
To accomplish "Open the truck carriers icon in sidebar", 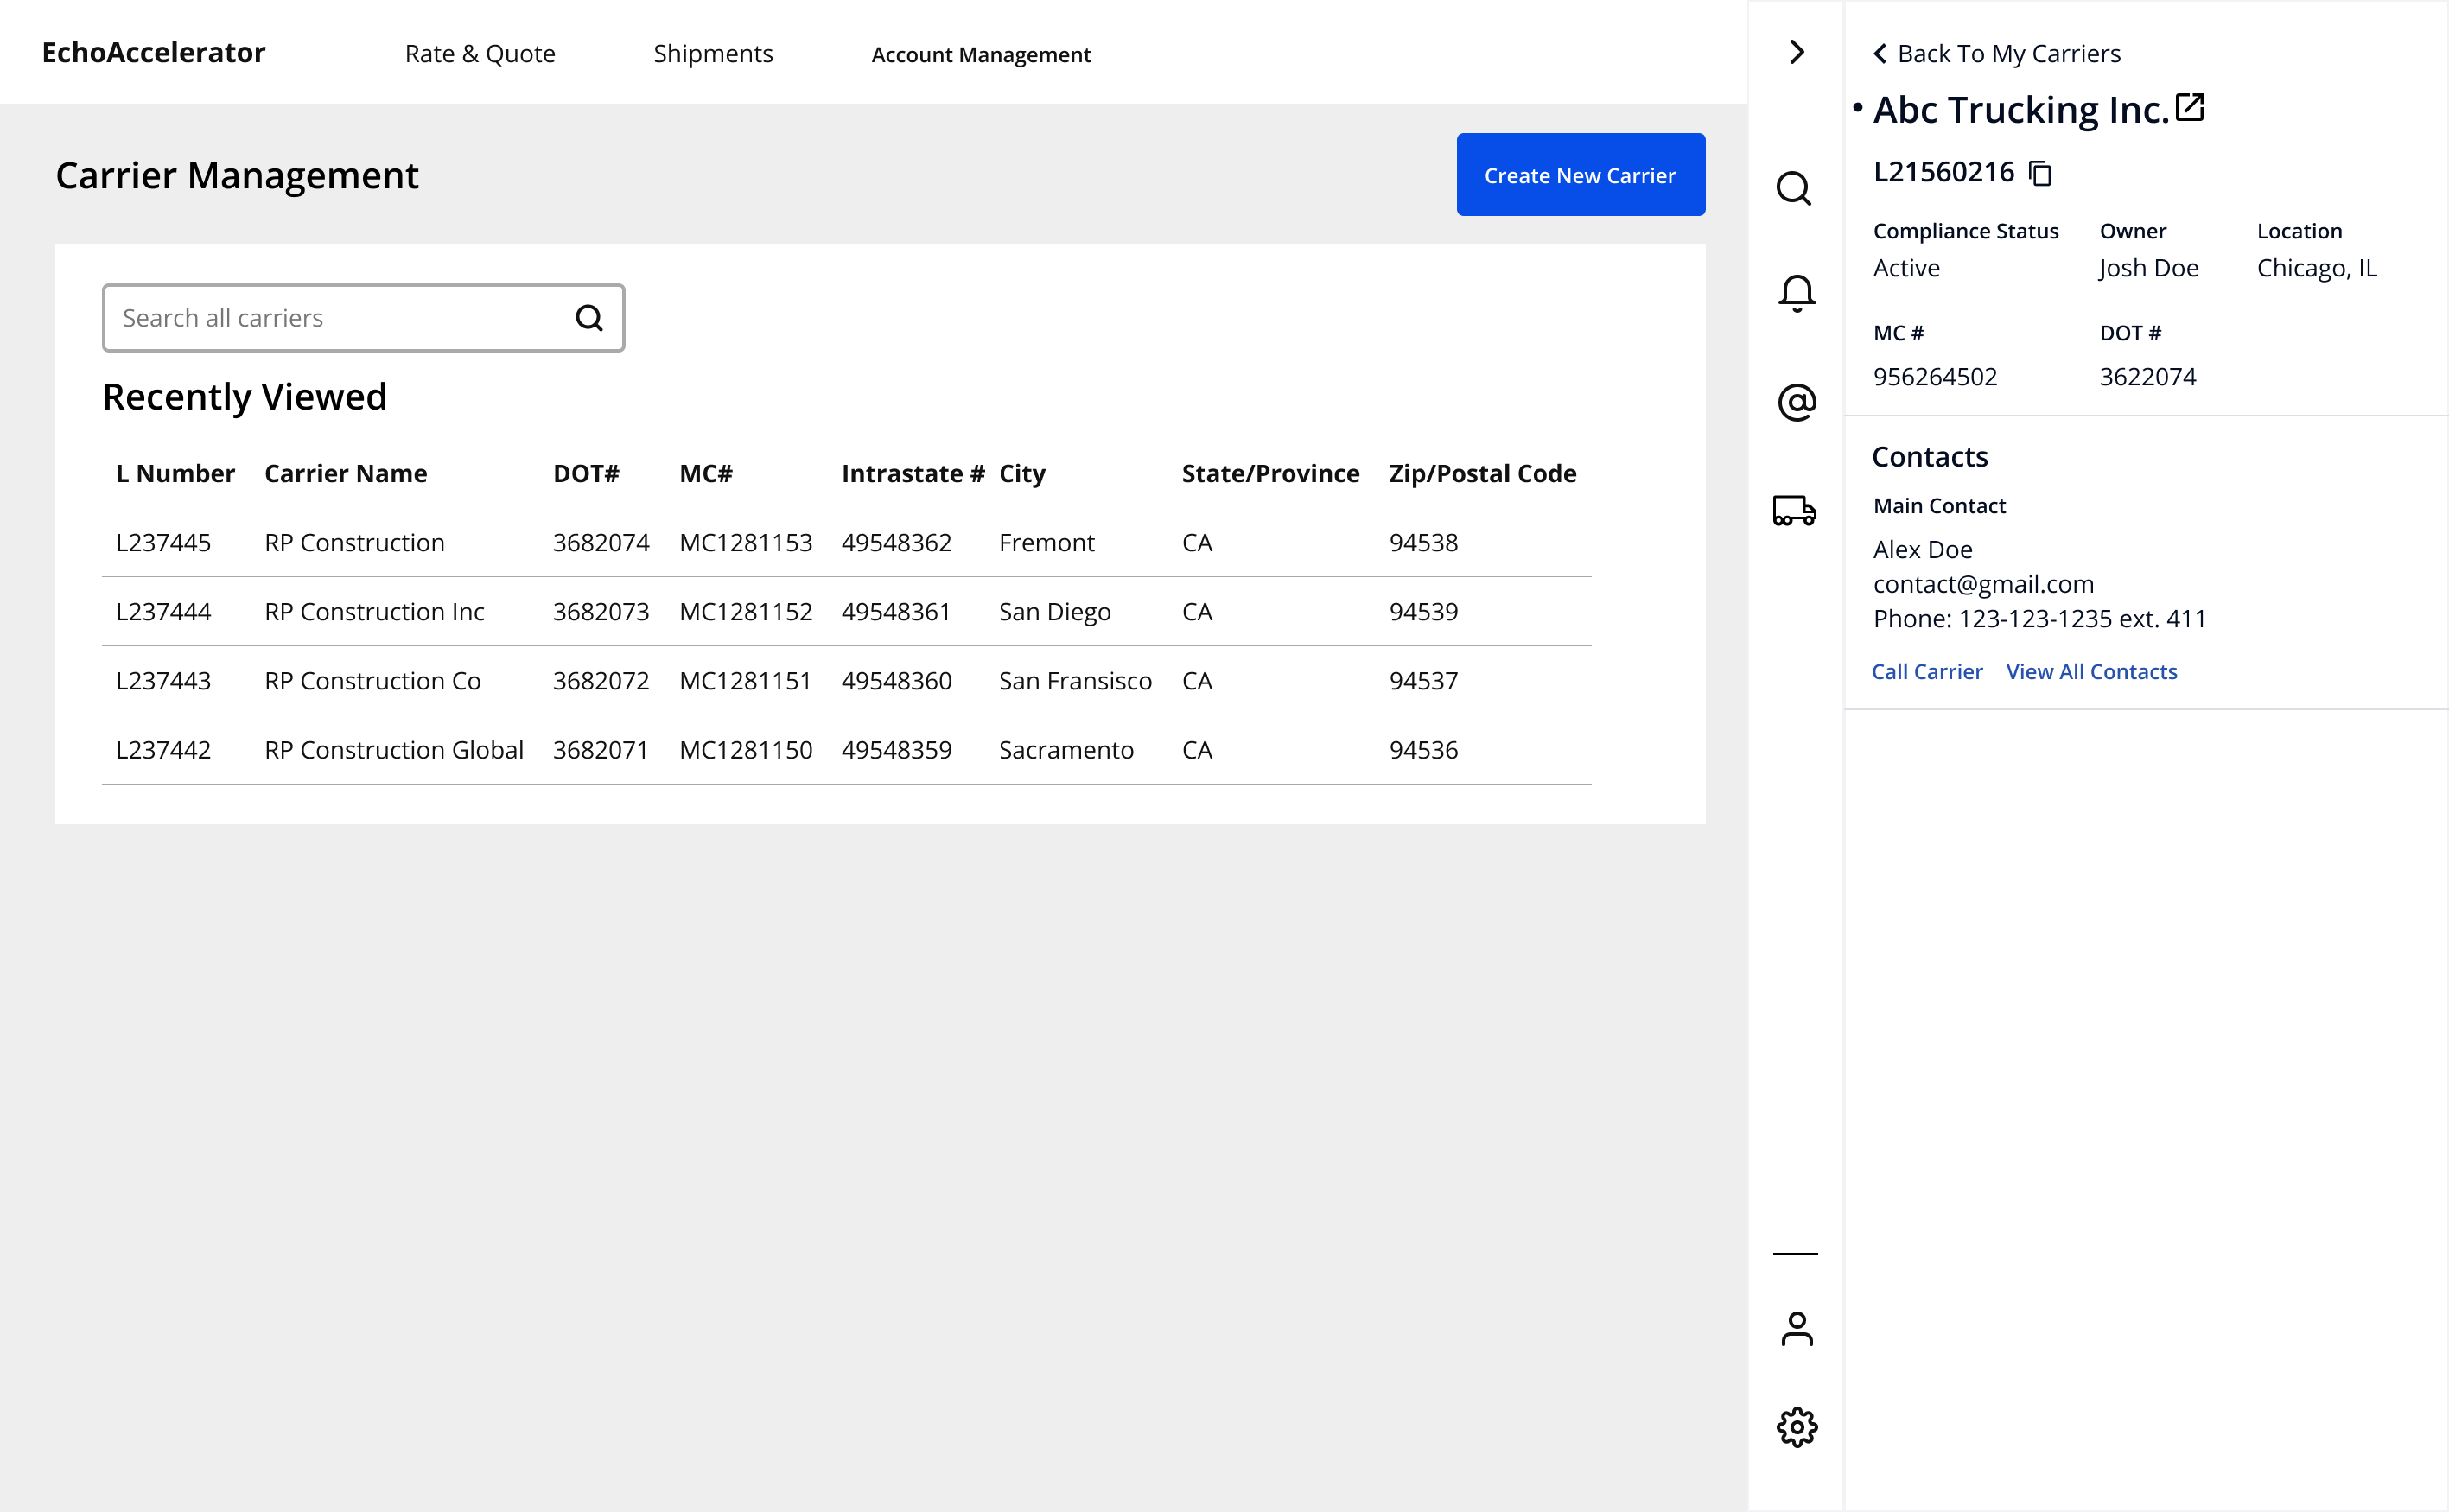I will (1795, 510).
